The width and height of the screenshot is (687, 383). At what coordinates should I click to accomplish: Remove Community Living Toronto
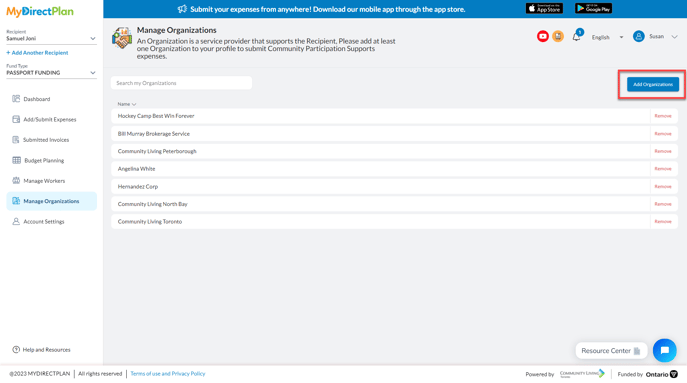tap(662, 222)
